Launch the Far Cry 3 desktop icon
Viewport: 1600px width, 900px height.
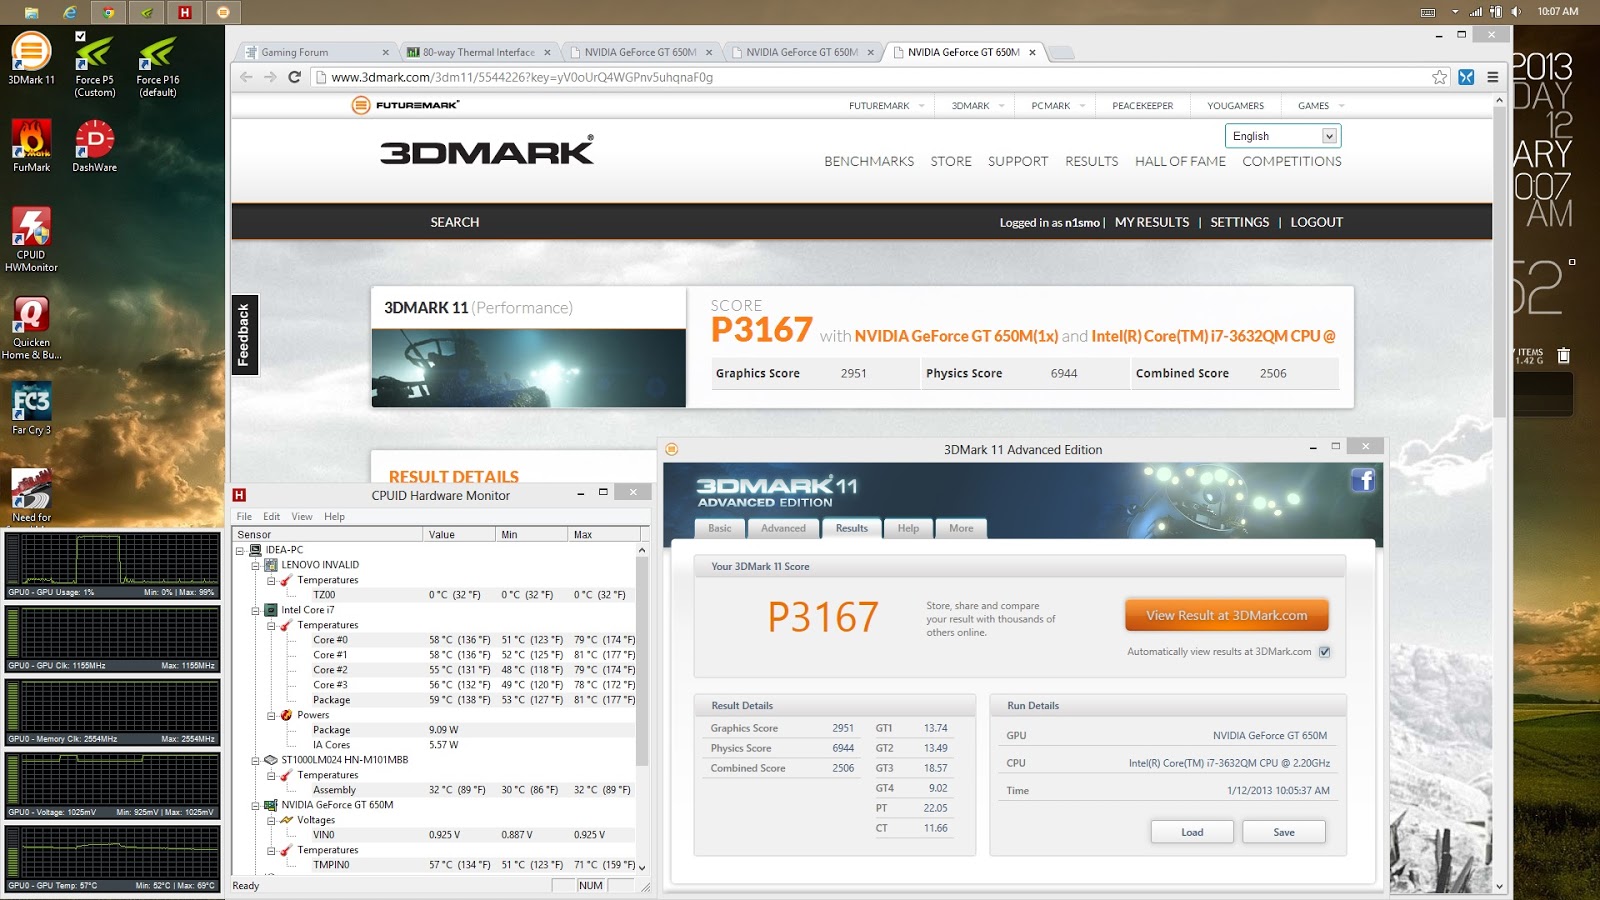[31, 410]
